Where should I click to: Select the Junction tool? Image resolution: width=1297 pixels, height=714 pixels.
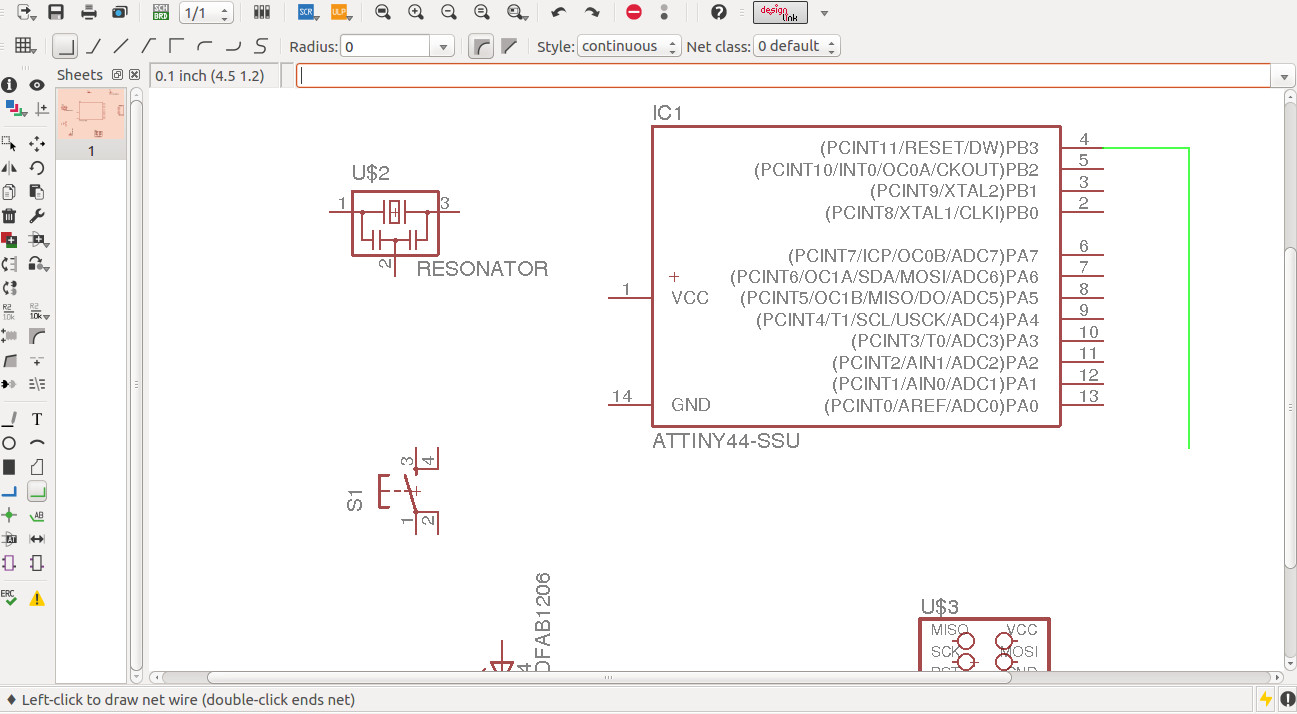tap(10, 515)
